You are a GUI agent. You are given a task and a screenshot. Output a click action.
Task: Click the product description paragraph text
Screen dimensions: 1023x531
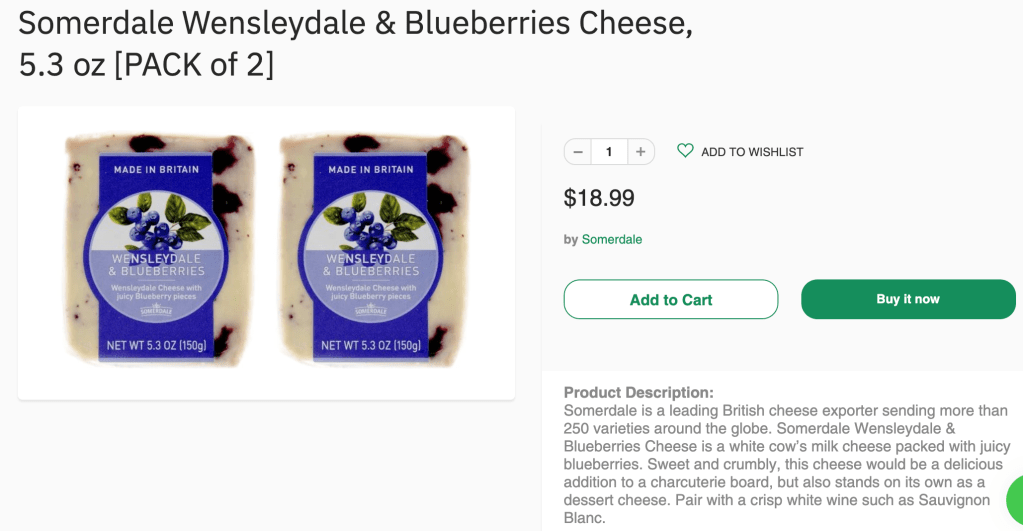click(x=787, y=464)
